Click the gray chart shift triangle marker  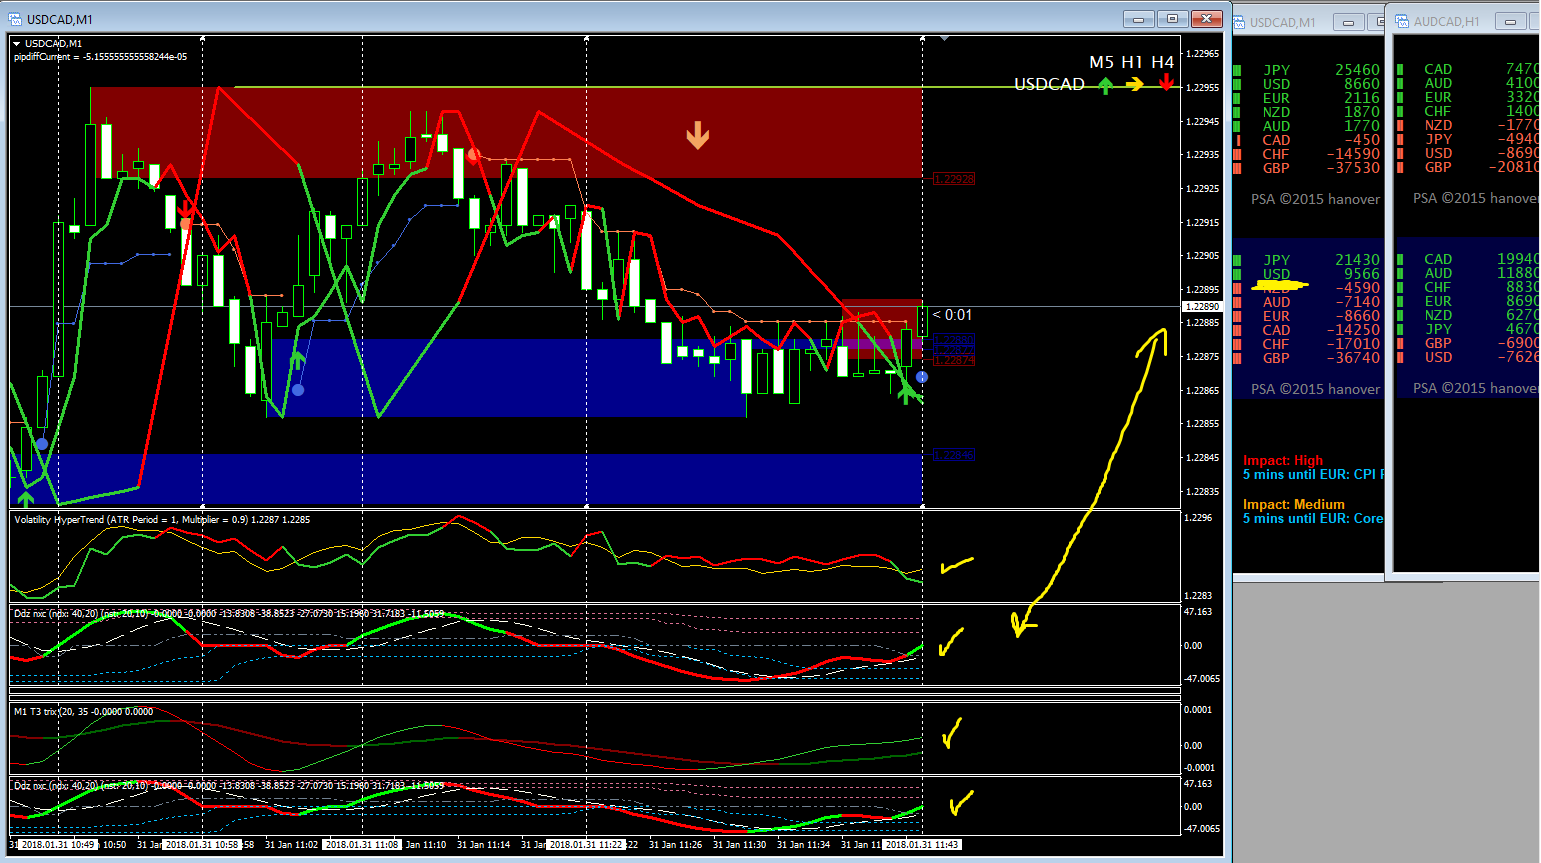click(x=944, y=39)
